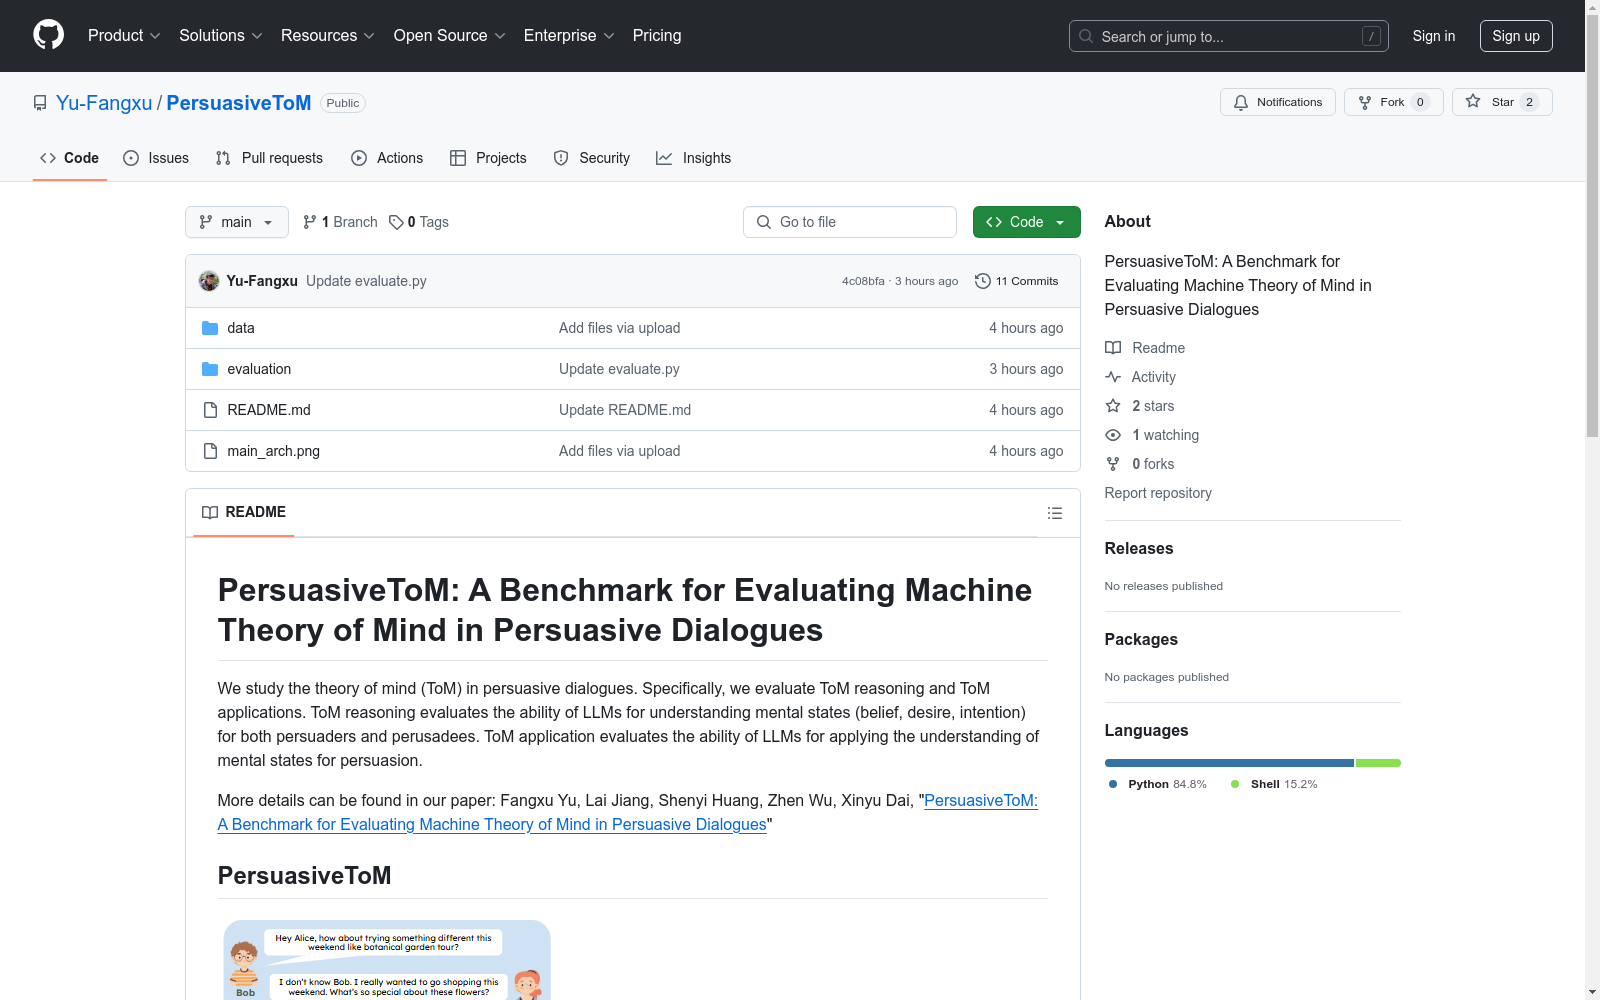Open the Open Source dropdown
Image resolution: width=1600 pixels, height=1000 pixels.
coord(450,36)
